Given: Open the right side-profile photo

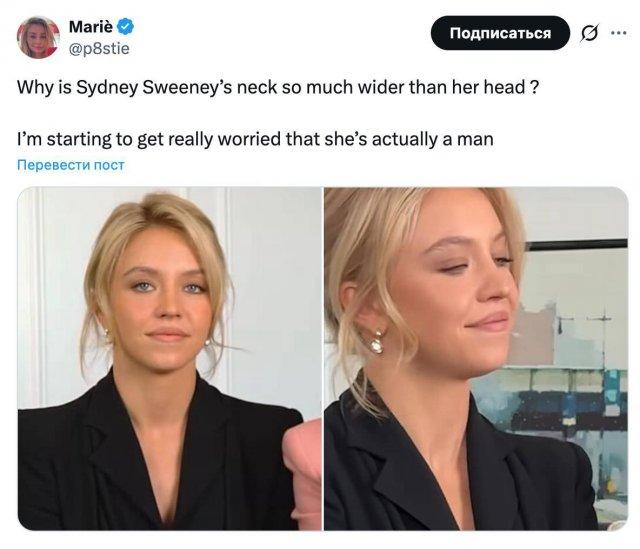Looking at the screenshot, I should 476,359.
